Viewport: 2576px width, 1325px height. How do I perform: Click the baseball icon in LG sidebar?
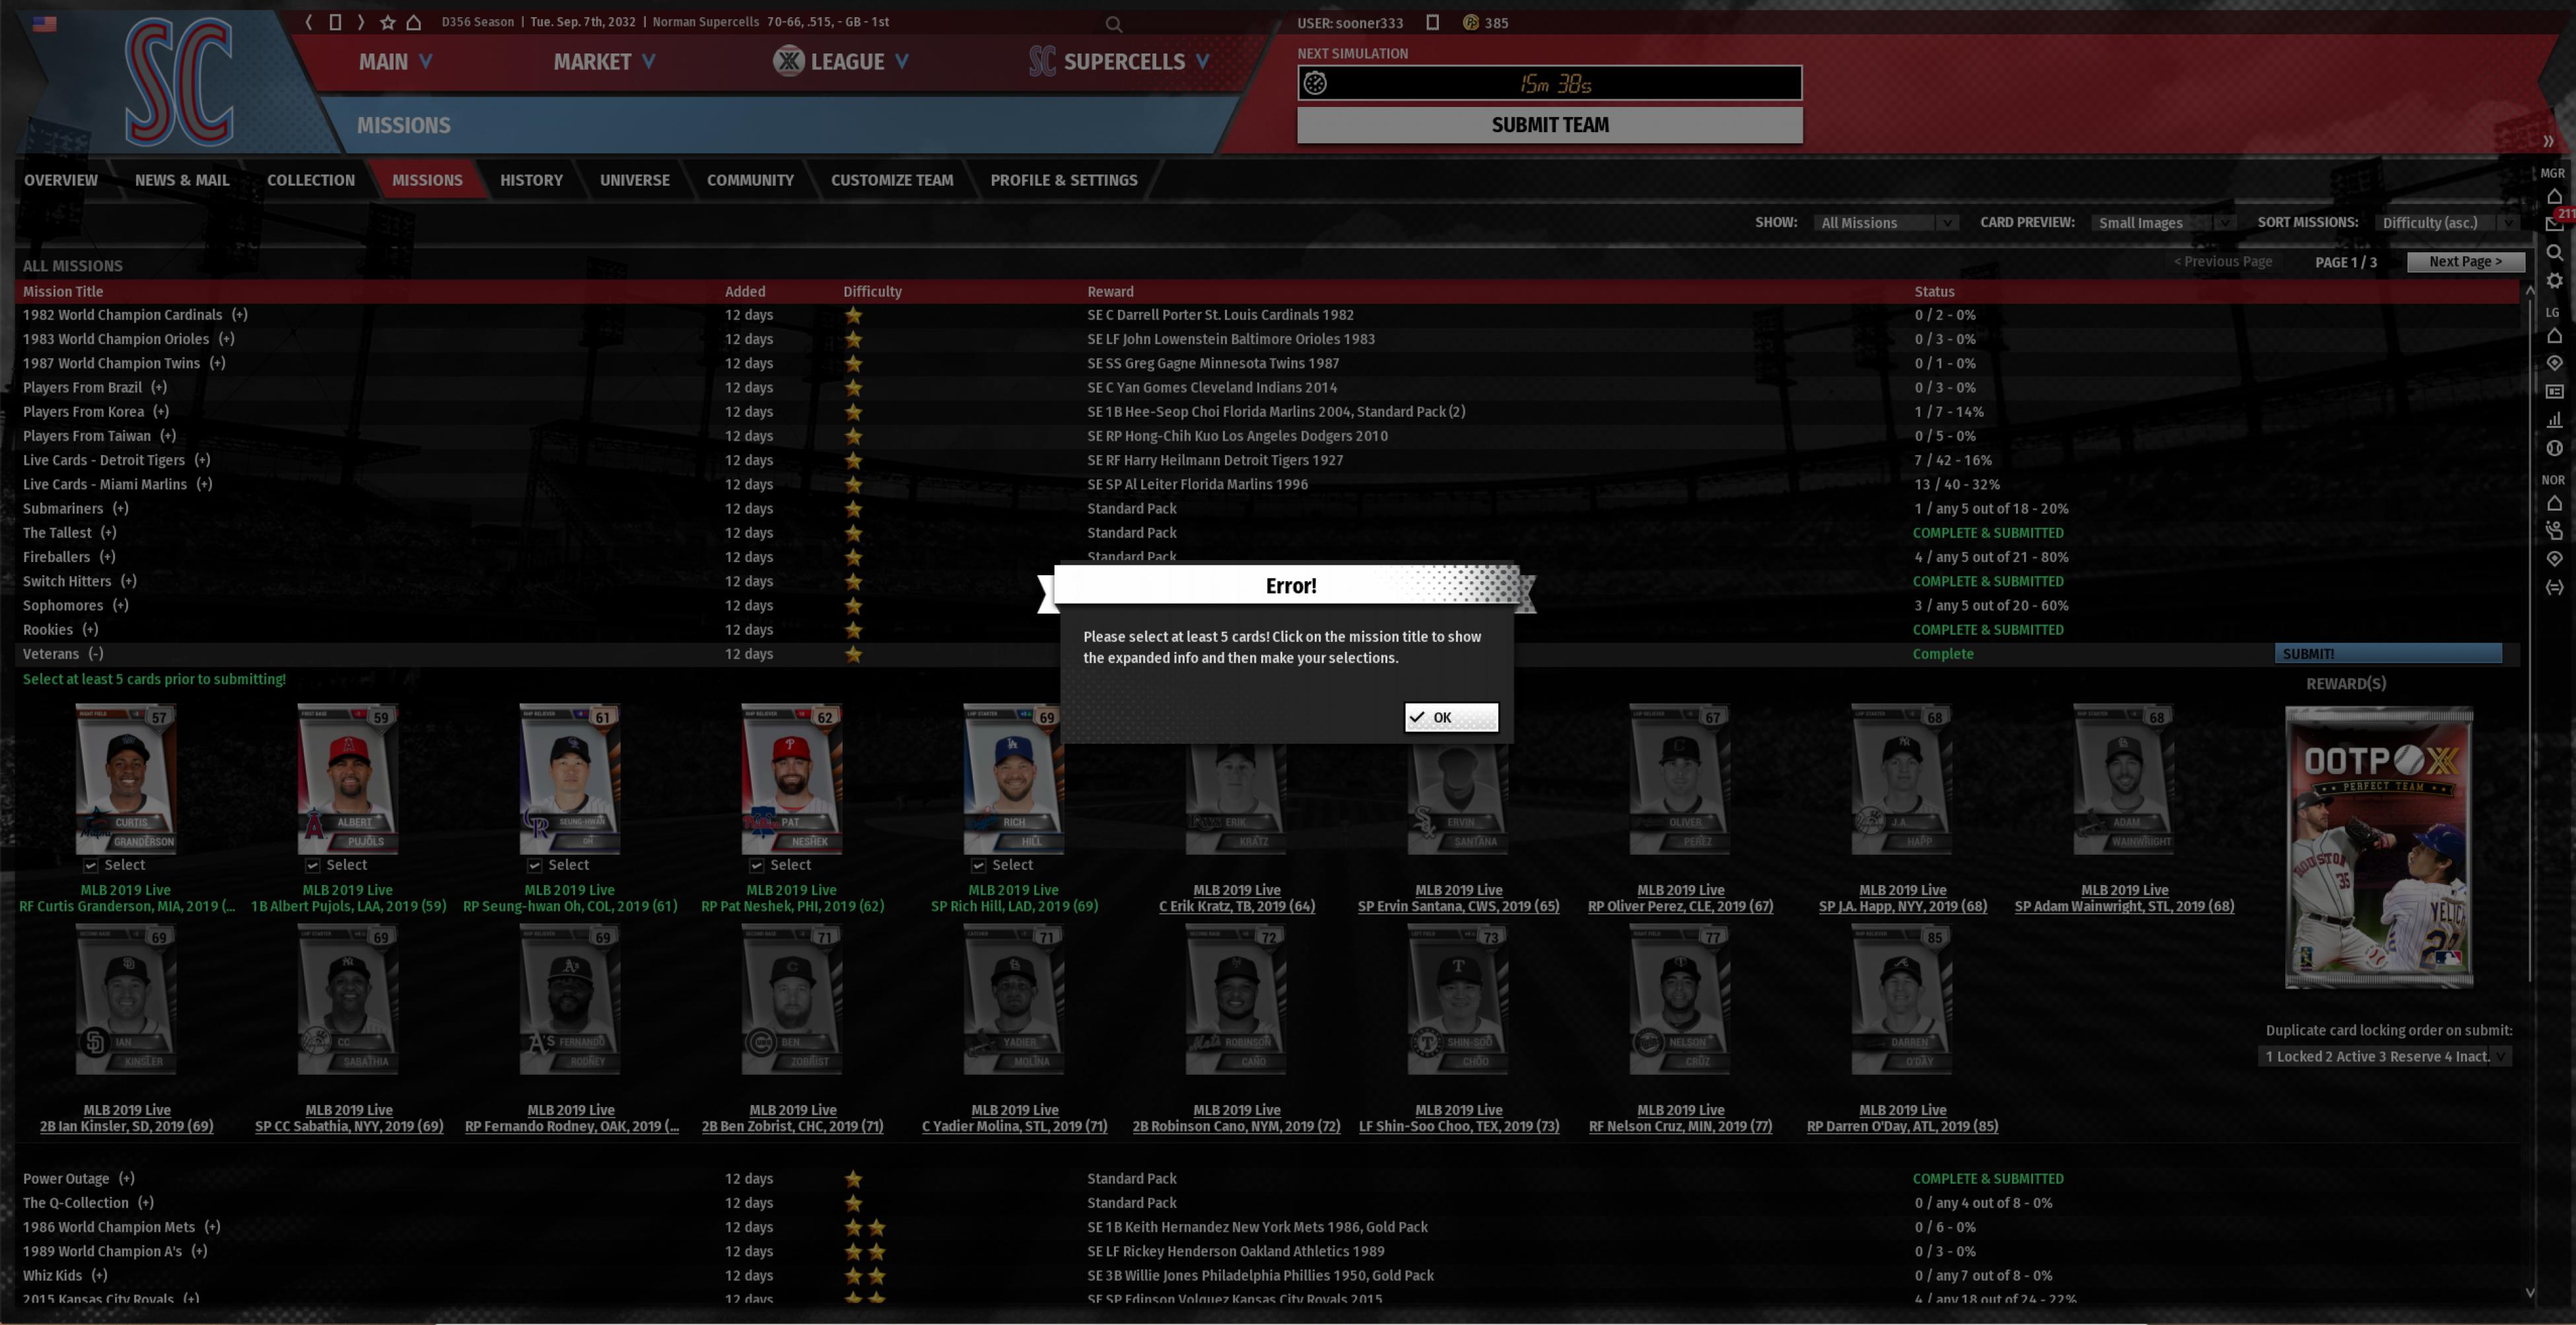pos(2554,448)
